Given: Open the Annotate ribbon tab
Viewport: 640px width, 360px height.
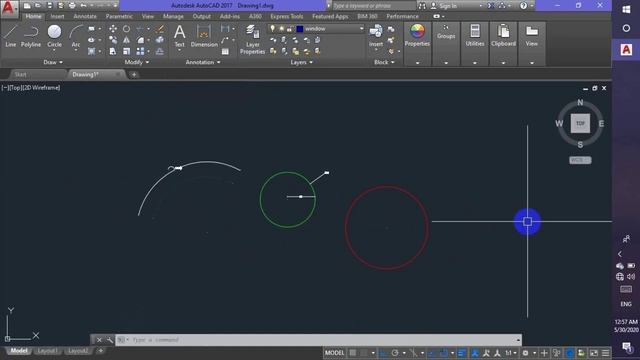Looking at the screenshot, I should [85, 16].
